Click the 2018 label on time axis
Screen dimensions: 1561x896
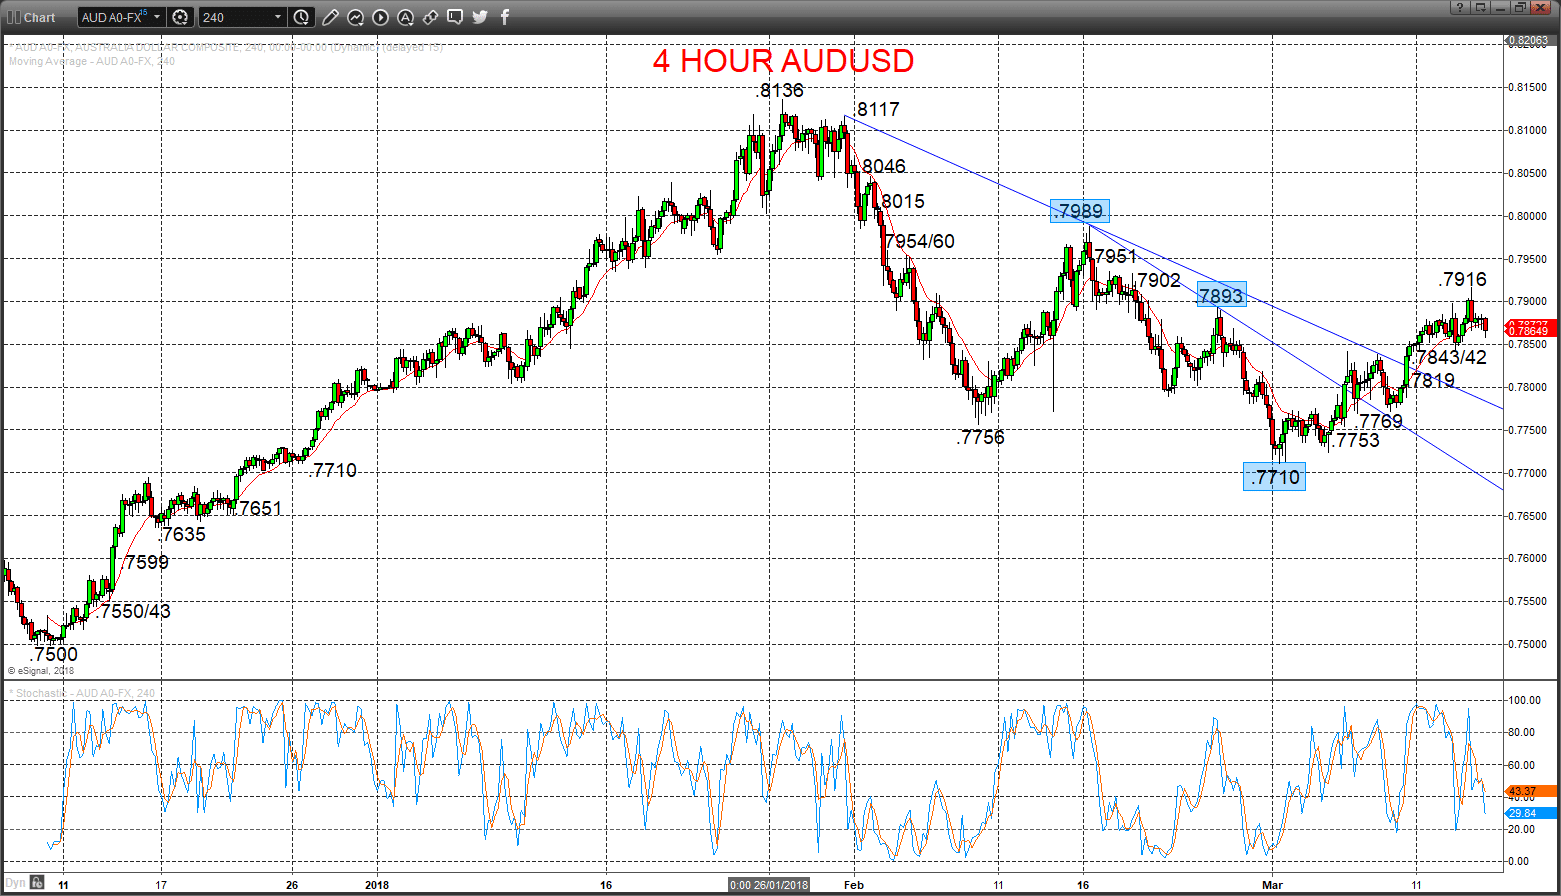[377, 885]
